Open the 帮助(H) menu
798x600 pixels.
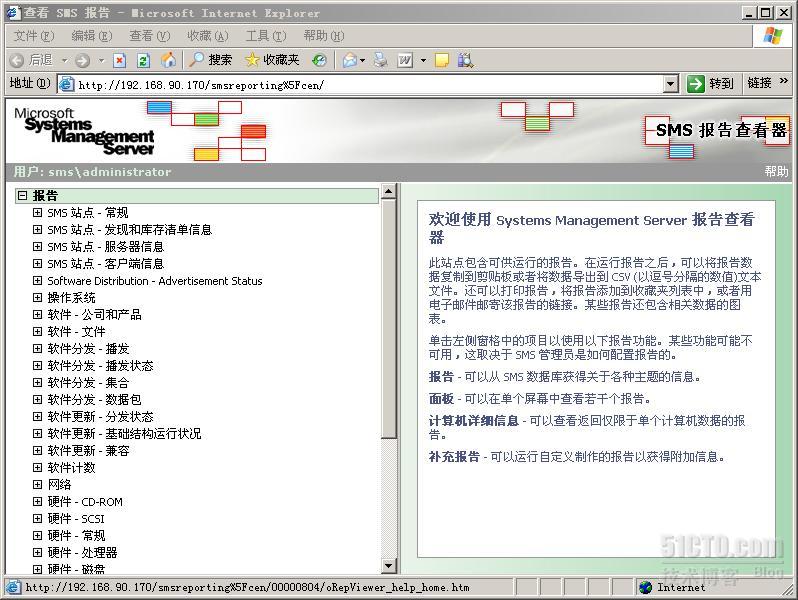click(324, 36)
